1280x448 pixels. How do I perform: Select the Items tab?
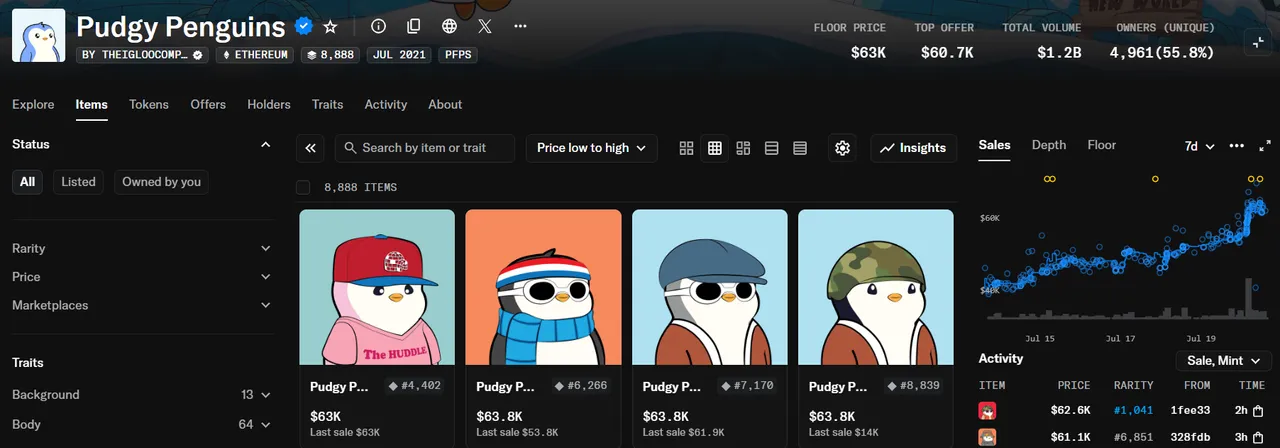[x=91, y=104]
